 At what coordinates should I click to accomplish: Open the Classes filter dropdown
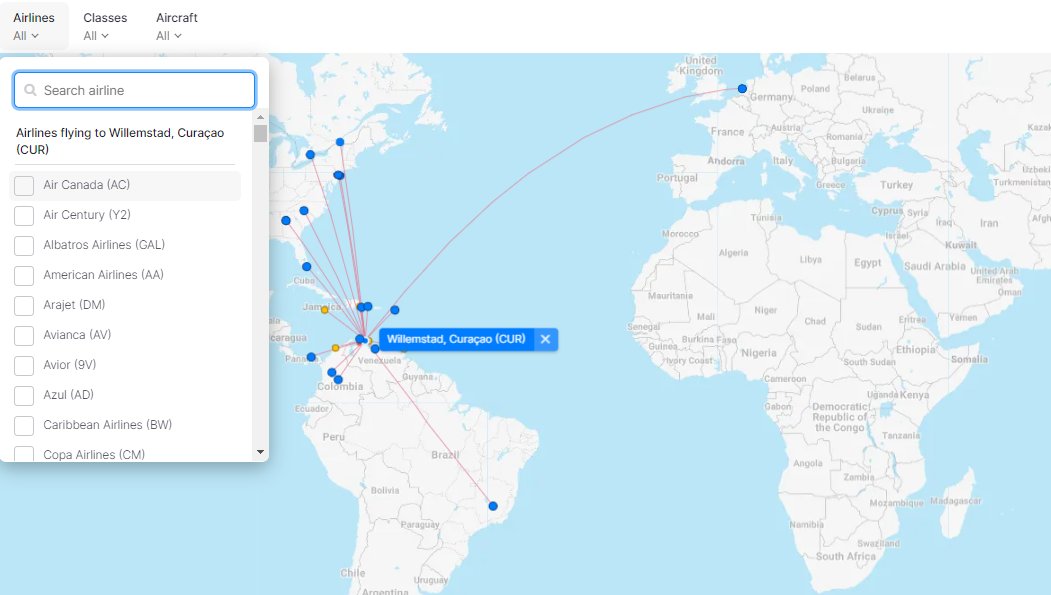click(x=105, y=26)
